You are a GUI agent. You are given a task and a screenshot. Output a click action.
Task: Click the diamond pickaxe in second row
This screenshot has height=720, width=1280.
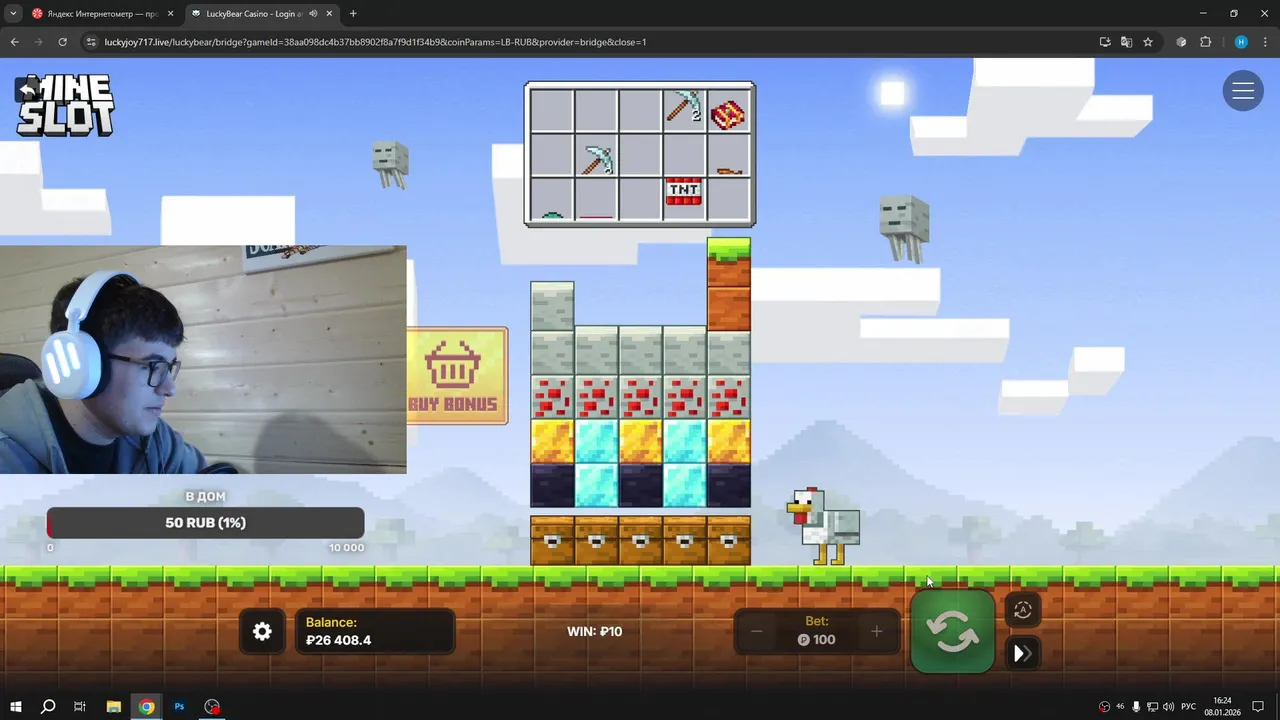[597, 158]
